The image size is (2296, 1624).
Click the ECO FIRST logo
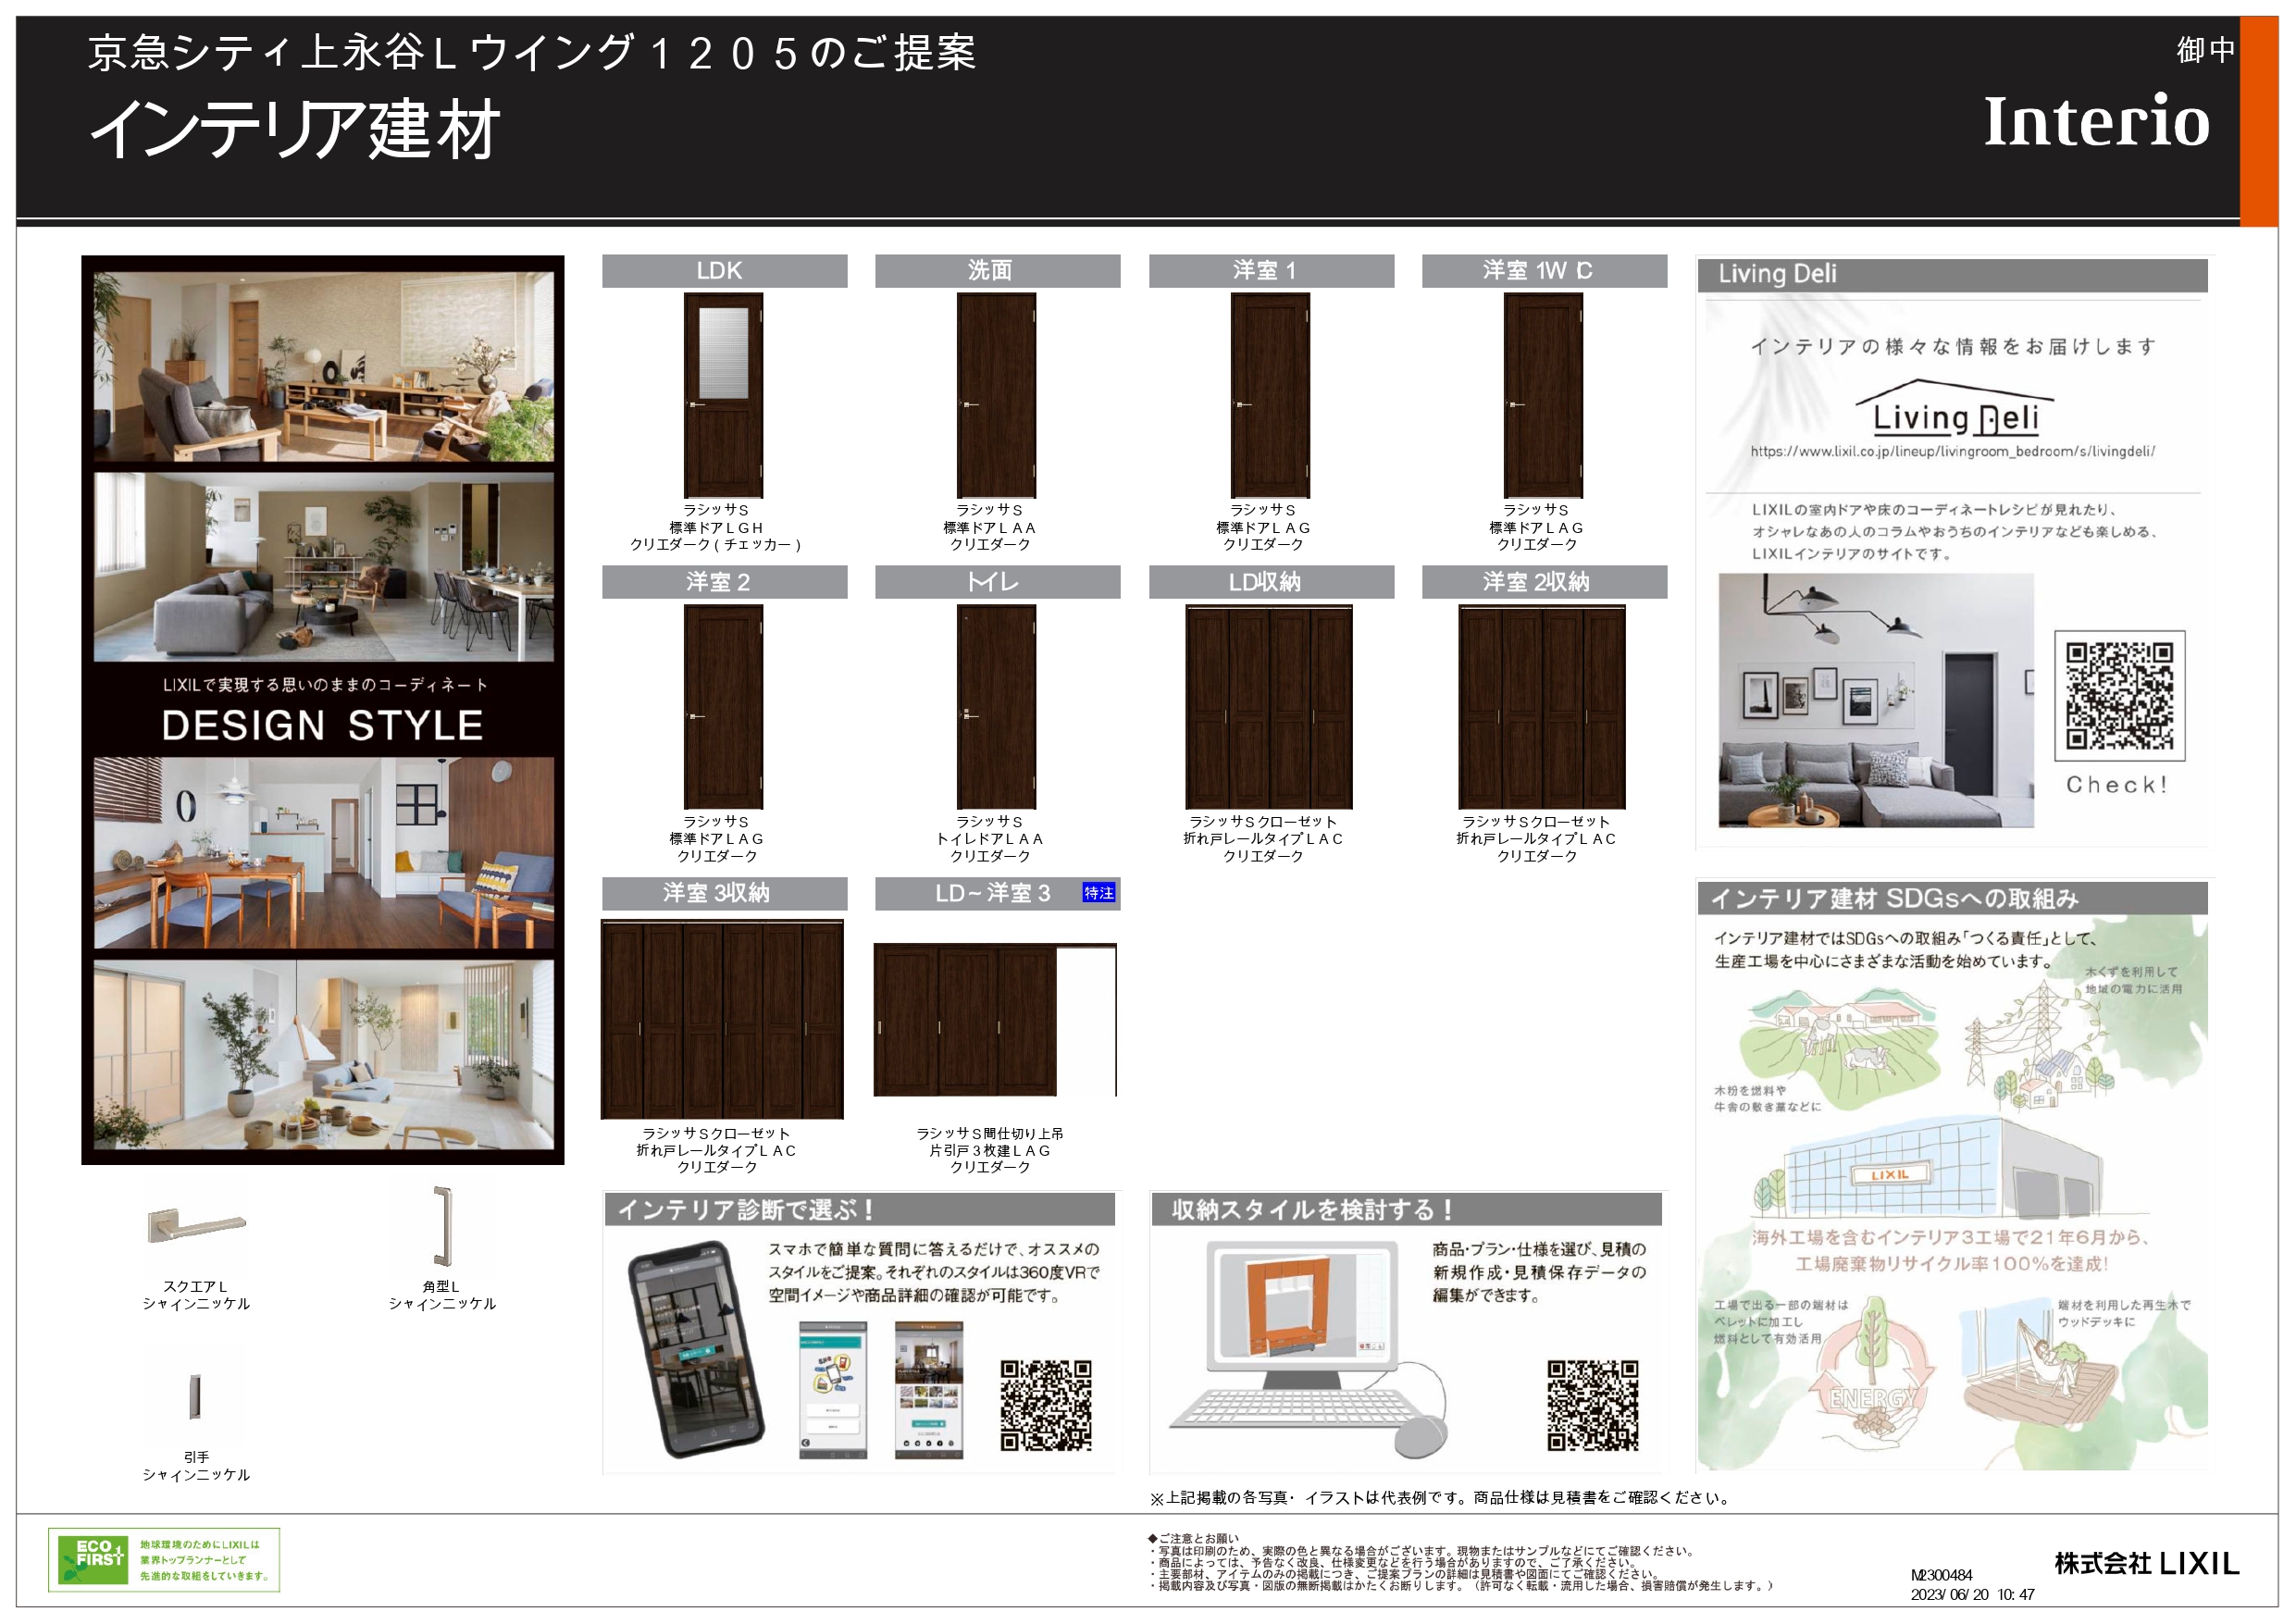pyautogui.click(x=164, y=1560)
